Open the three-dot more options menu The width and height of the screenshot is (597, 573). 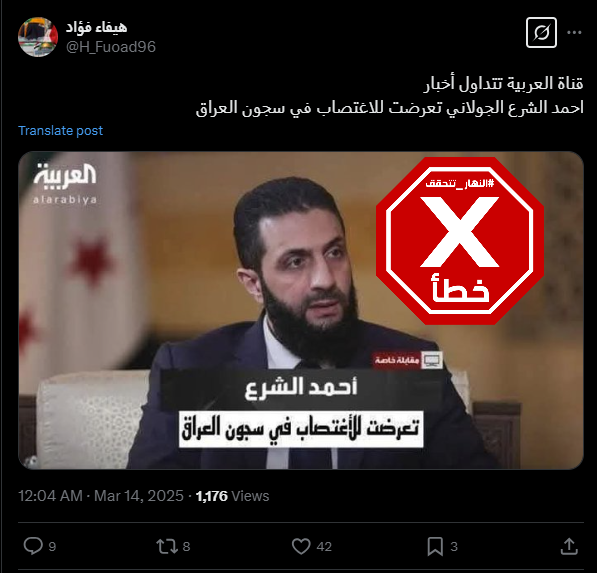tap(574, 33)
